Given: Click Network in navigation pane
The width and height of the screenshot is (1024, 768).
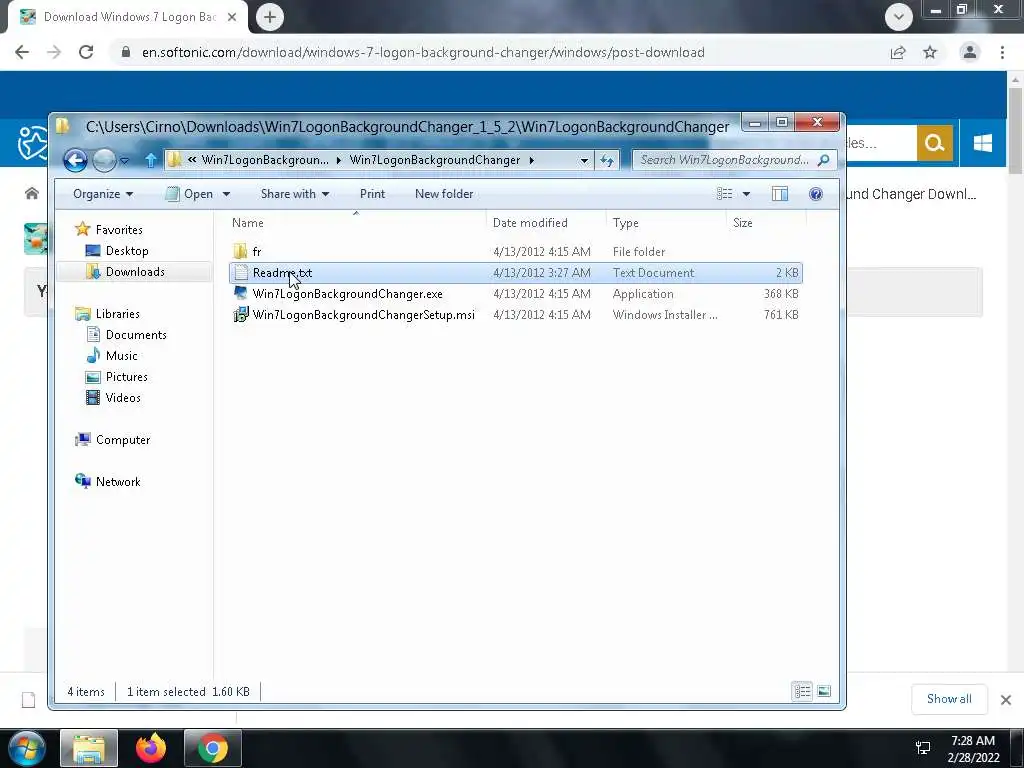Looking at the screenshot, I should click(x=118, y=482).
